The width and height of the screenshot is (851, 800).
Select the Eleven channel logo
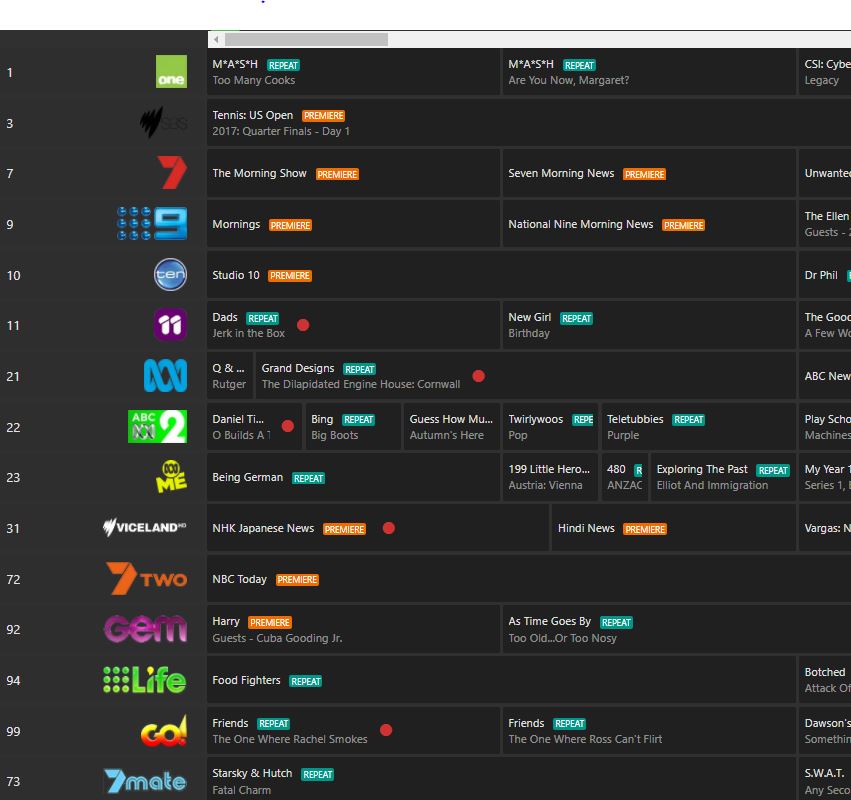pyautogui.click(x=170, y=325)
